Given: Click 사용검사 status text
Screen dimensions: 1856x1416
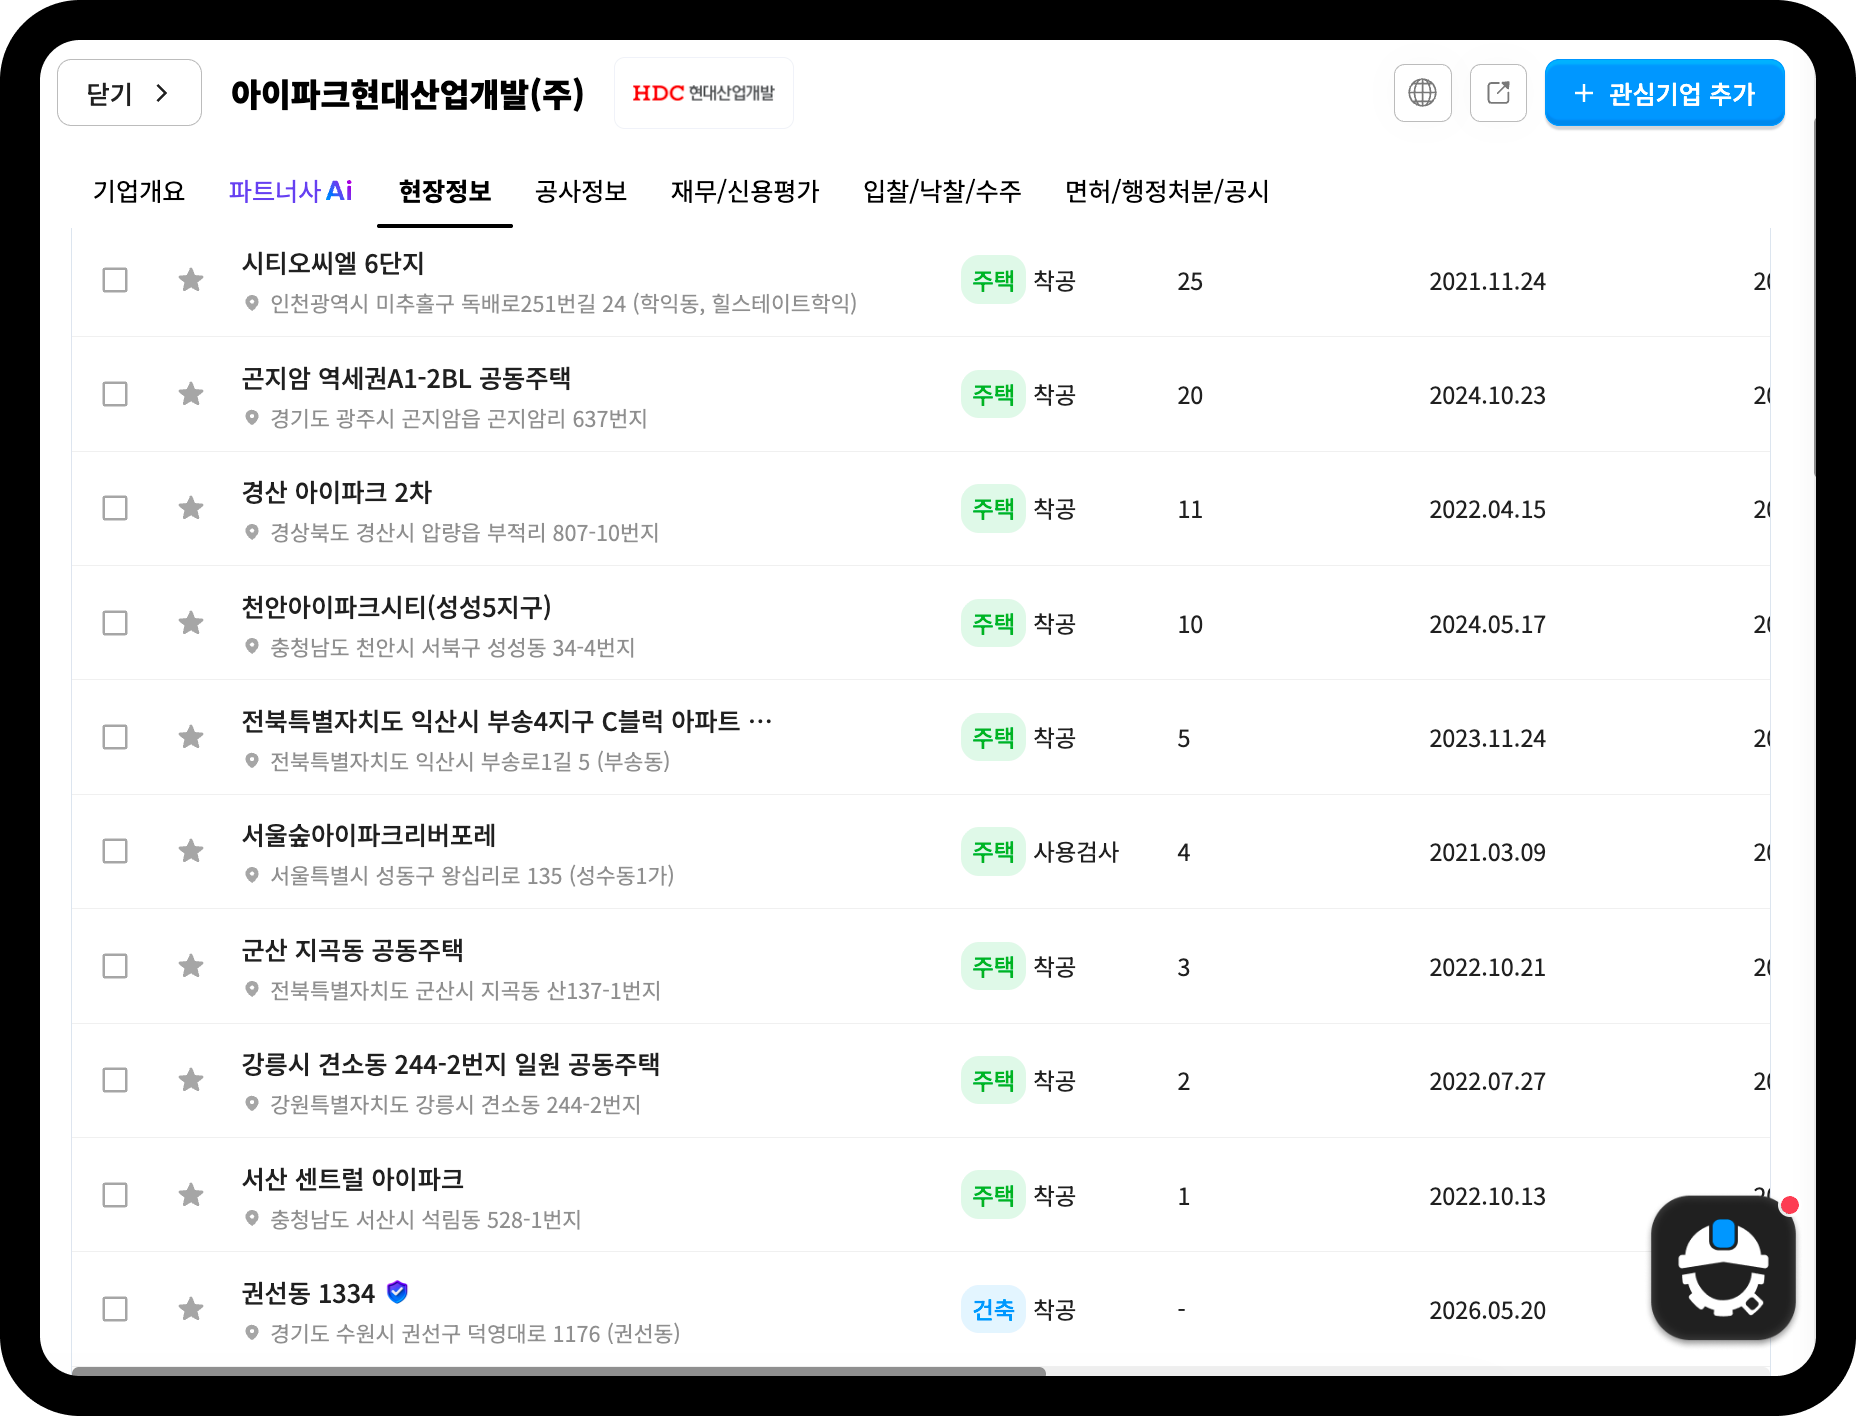Looking at the screenshot, I should [x=1076, y=852].
